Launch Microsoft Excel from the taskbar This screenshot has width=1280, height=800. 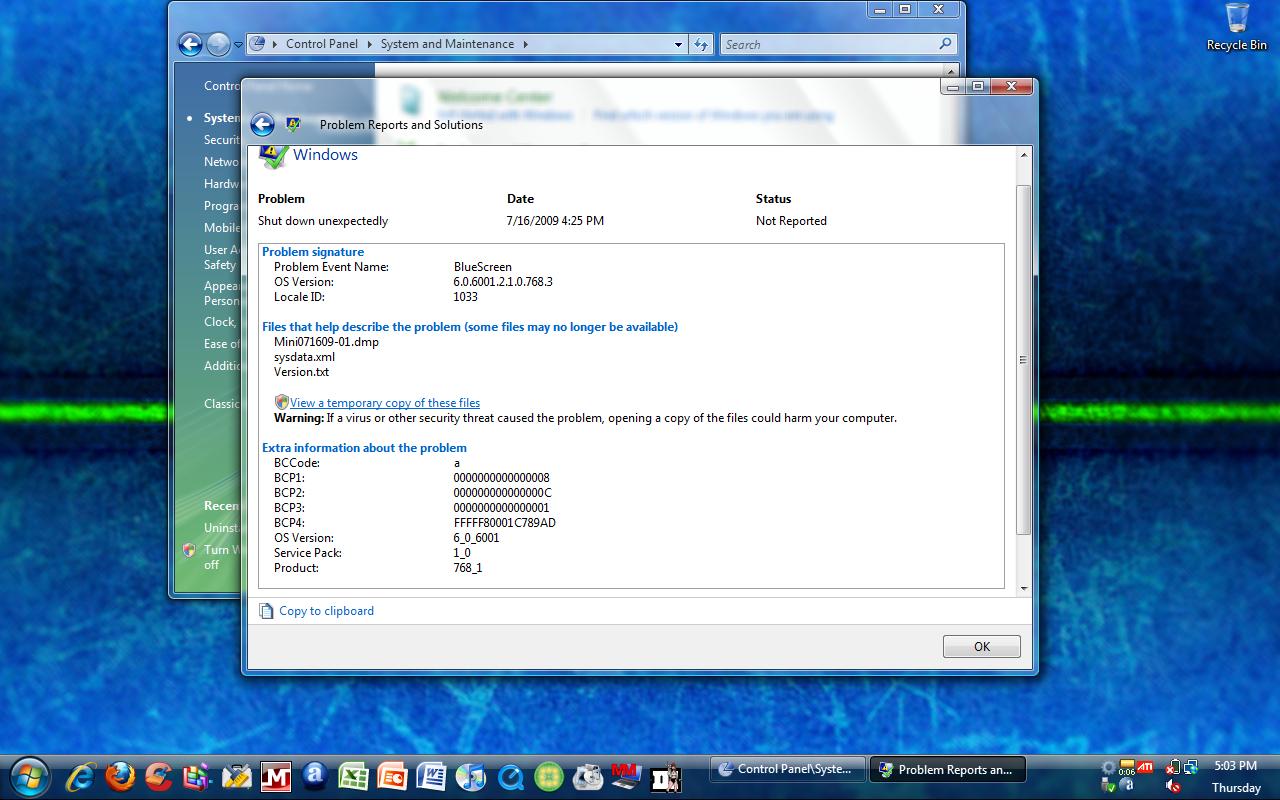(x=354, y=776)
